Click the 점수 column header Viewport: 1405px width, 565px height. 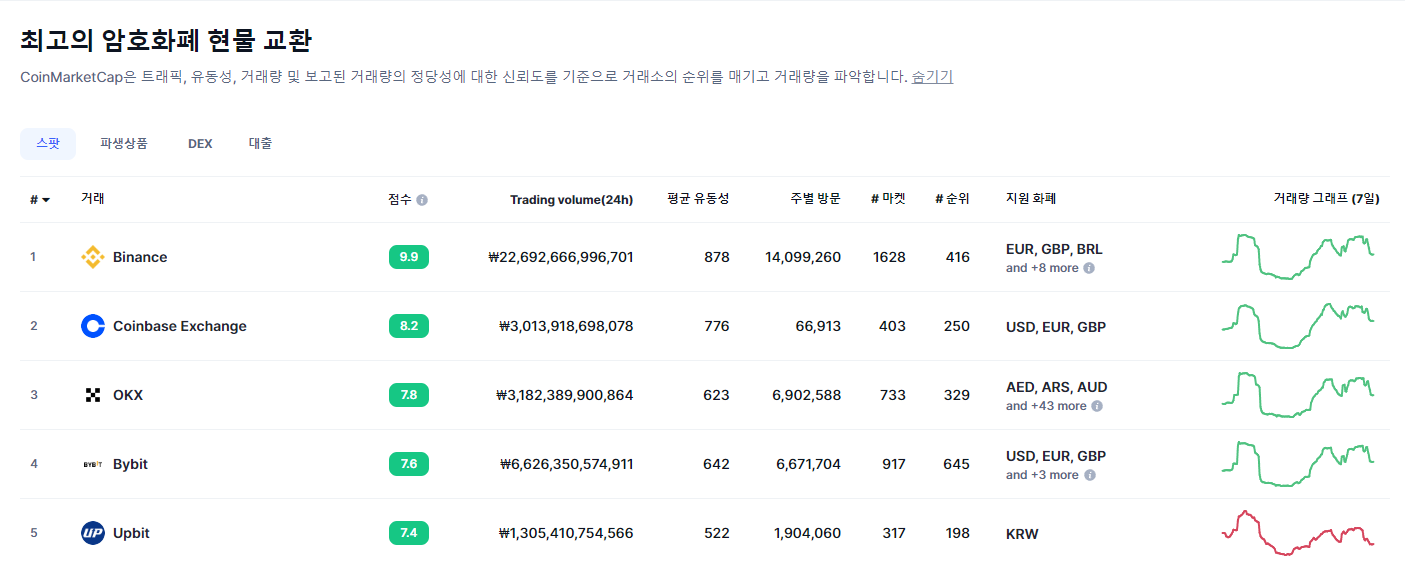pyautogui.click(x=400, y=199)
